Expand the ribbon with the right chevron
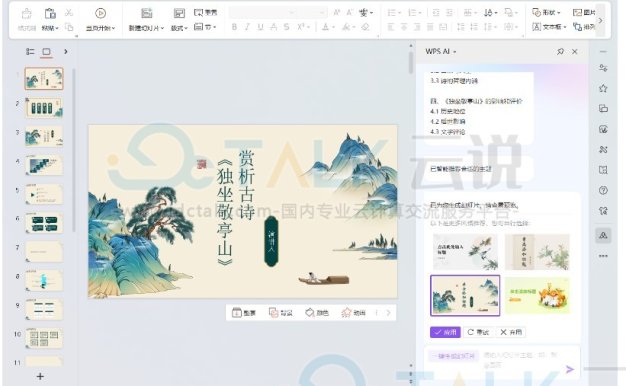 click(600, 20)
